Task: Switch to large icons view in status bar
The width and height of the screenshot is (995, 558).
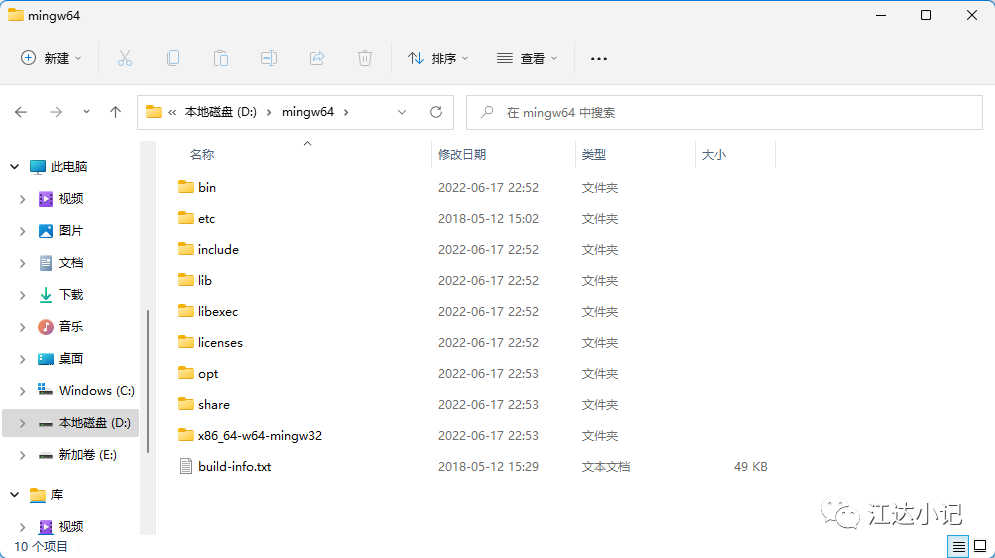Action: (x=980, y=546)
